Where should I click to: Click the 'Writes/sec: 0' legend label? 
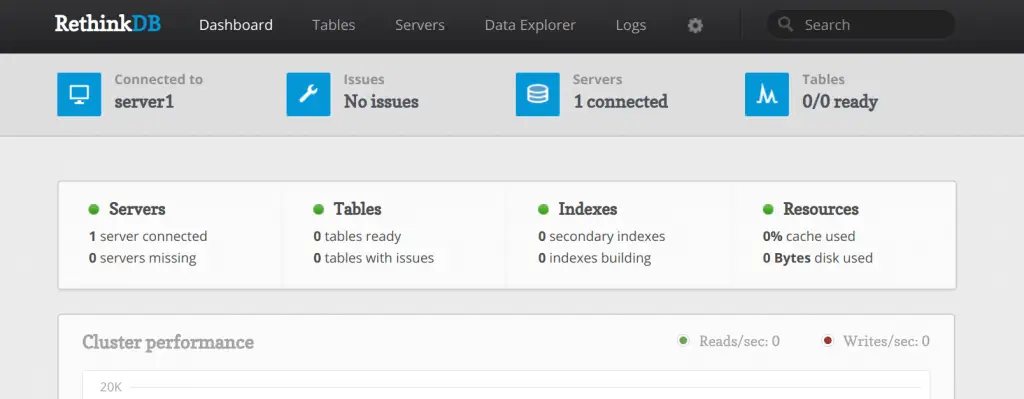coord(886,341)
